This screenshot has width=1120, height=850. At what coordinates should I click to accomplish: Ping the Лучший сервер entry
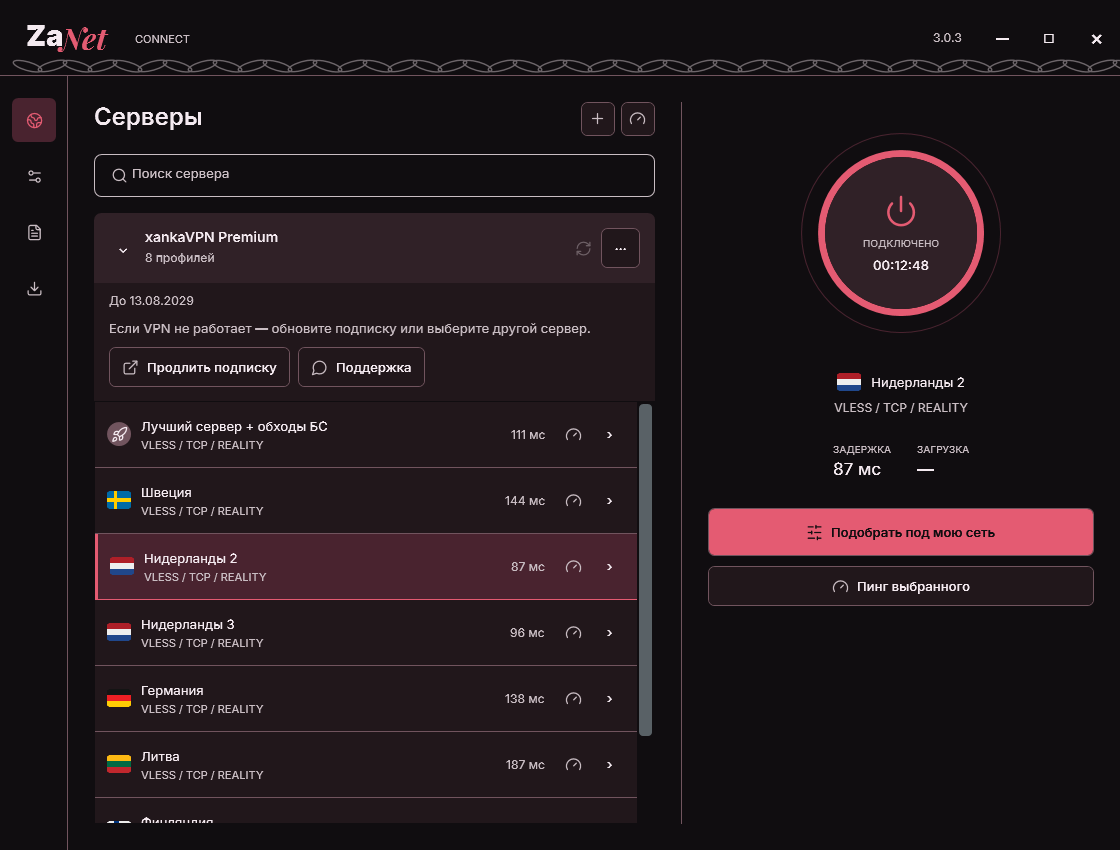click(x=574, y=435)
